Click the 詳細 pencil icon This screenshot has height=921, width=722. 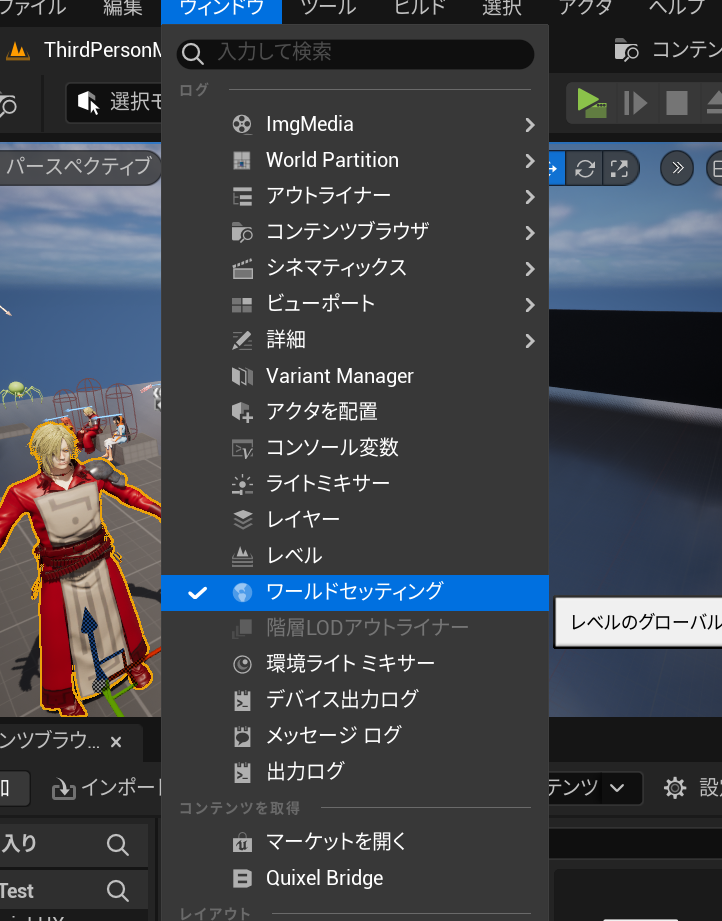coord(242,340)
